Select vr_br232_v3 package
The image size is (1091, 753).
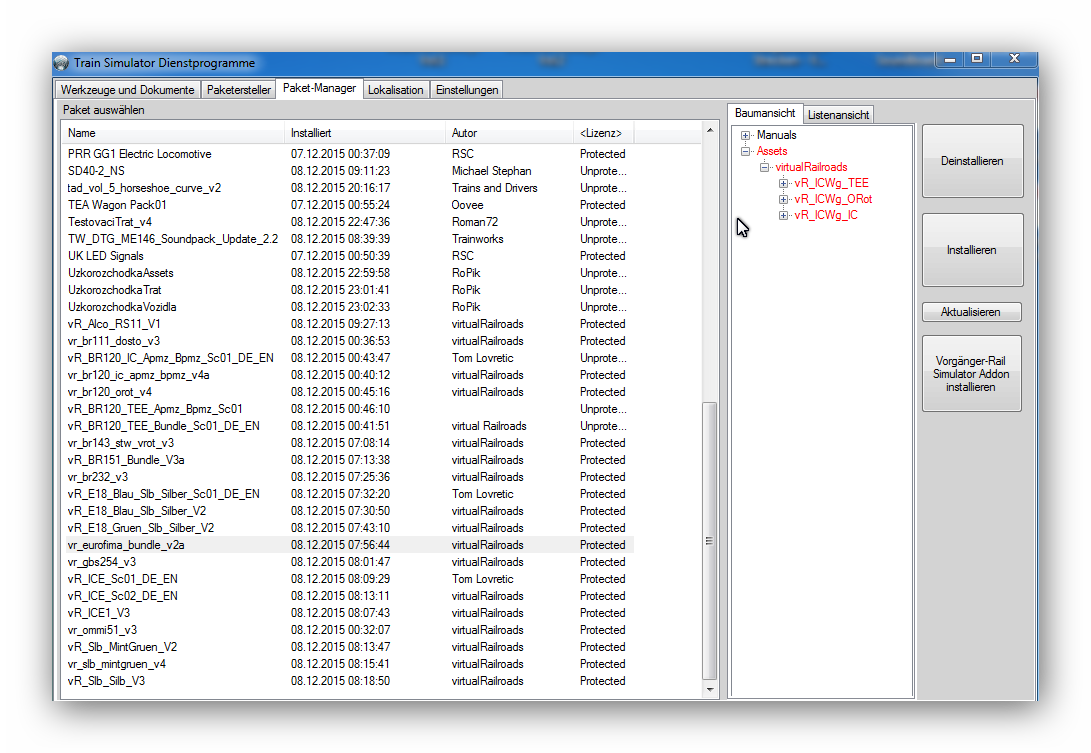point(348,477)
